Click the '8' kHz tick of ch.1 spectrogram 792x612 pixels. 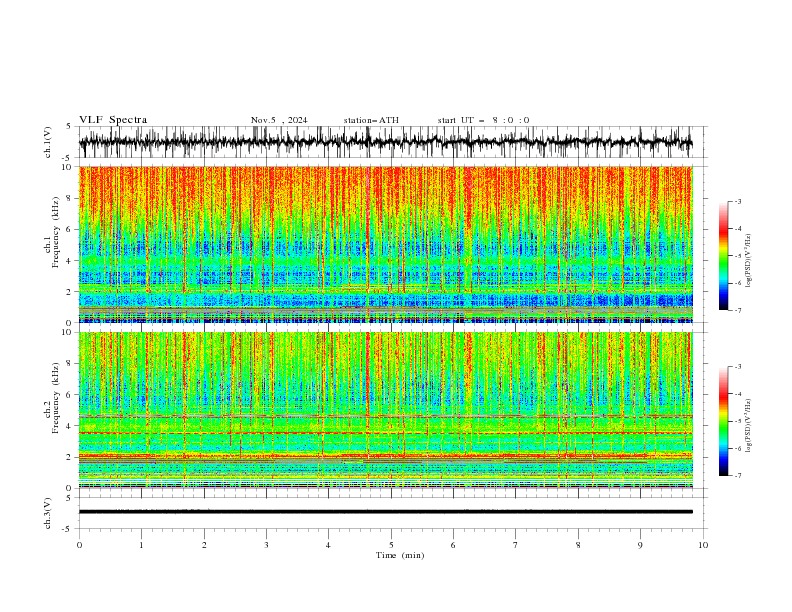click(70, 198)
